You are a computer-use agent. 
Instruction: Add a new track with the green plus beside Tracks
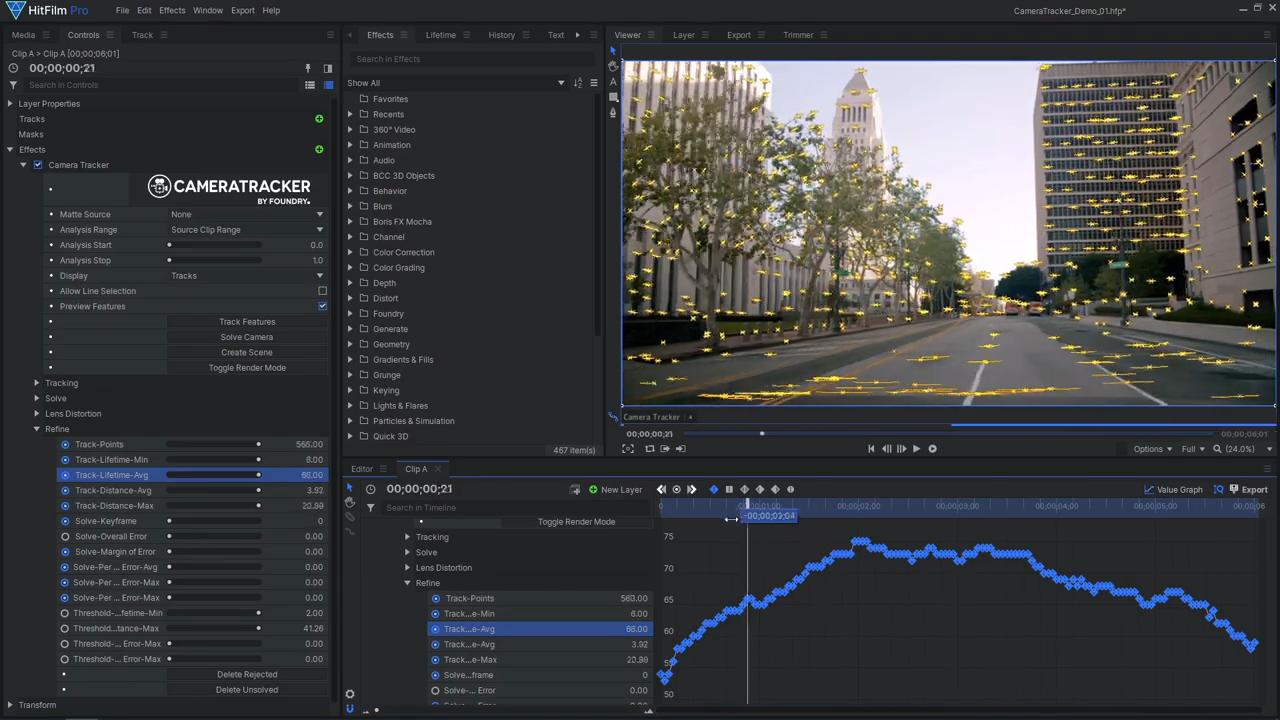point(319,119)
